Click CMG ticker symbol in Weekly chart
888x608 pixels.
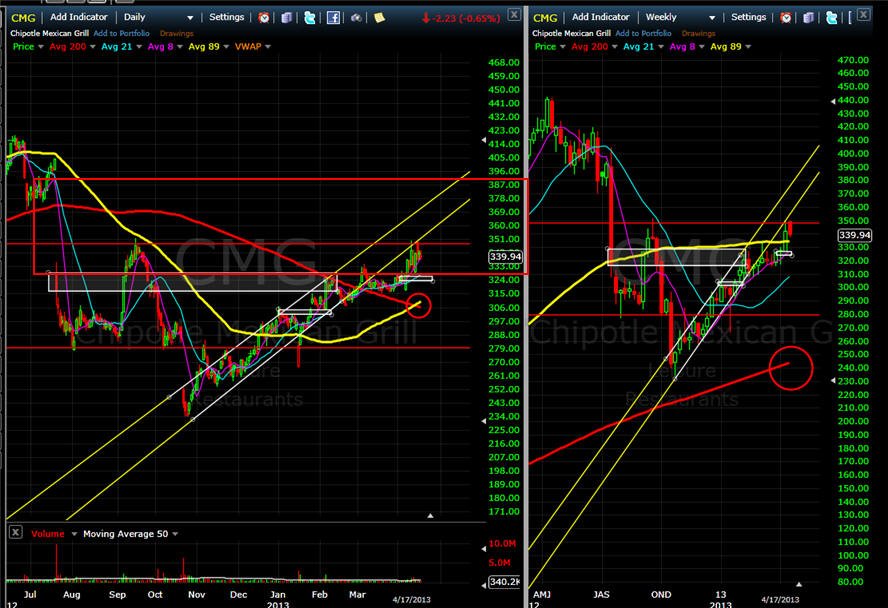tap(545, 18)
